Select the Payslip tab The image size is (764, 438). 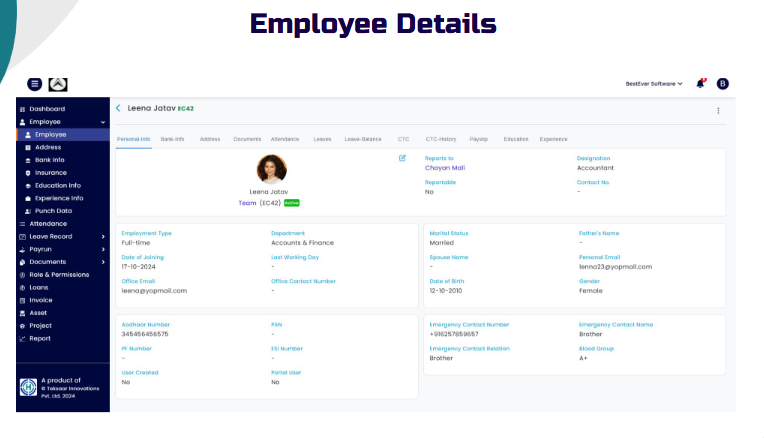tap(479, 139)
